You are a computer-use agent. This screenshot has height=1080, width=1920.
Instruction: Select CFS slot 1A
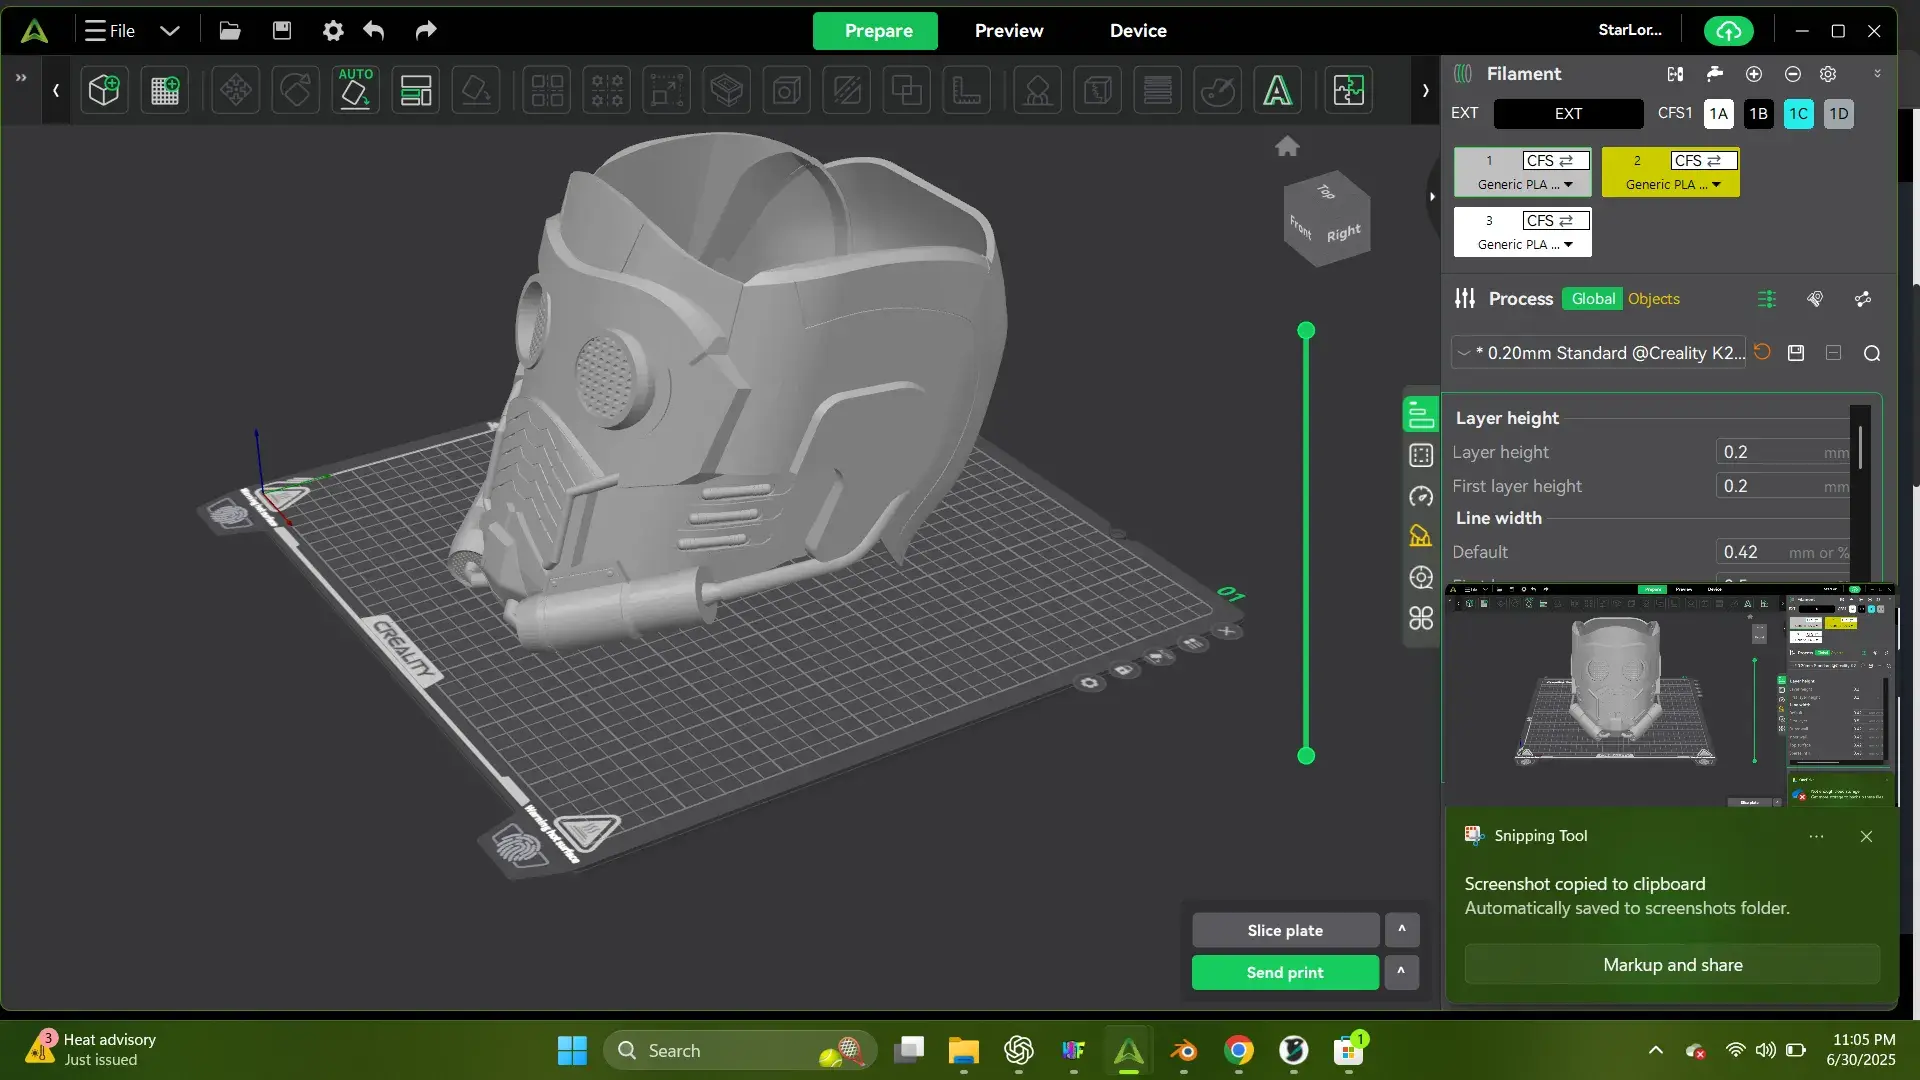1719,114
